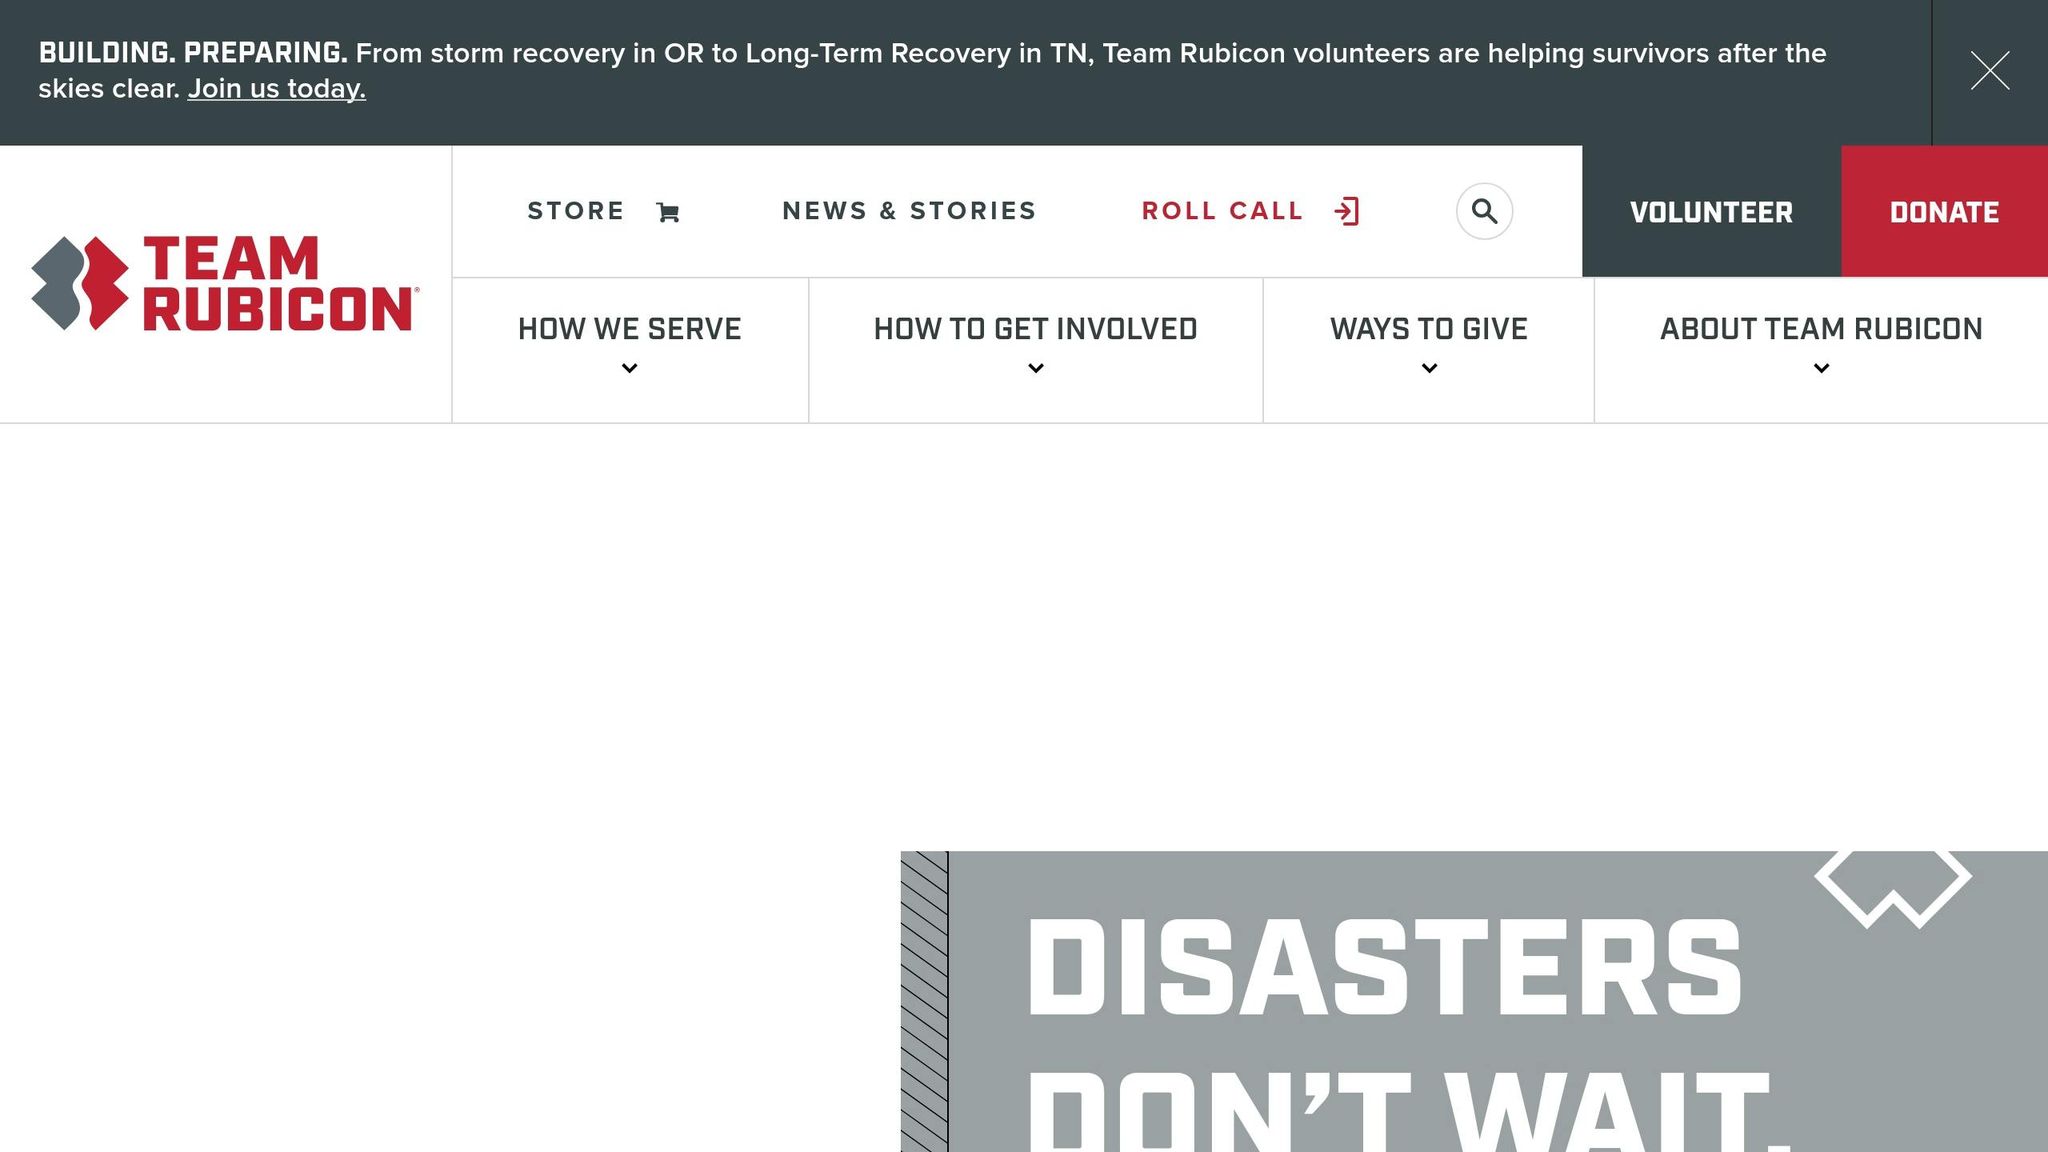
Task: Click the login arrow icon beside ROLL CALL
Action: pos(1347,211)
